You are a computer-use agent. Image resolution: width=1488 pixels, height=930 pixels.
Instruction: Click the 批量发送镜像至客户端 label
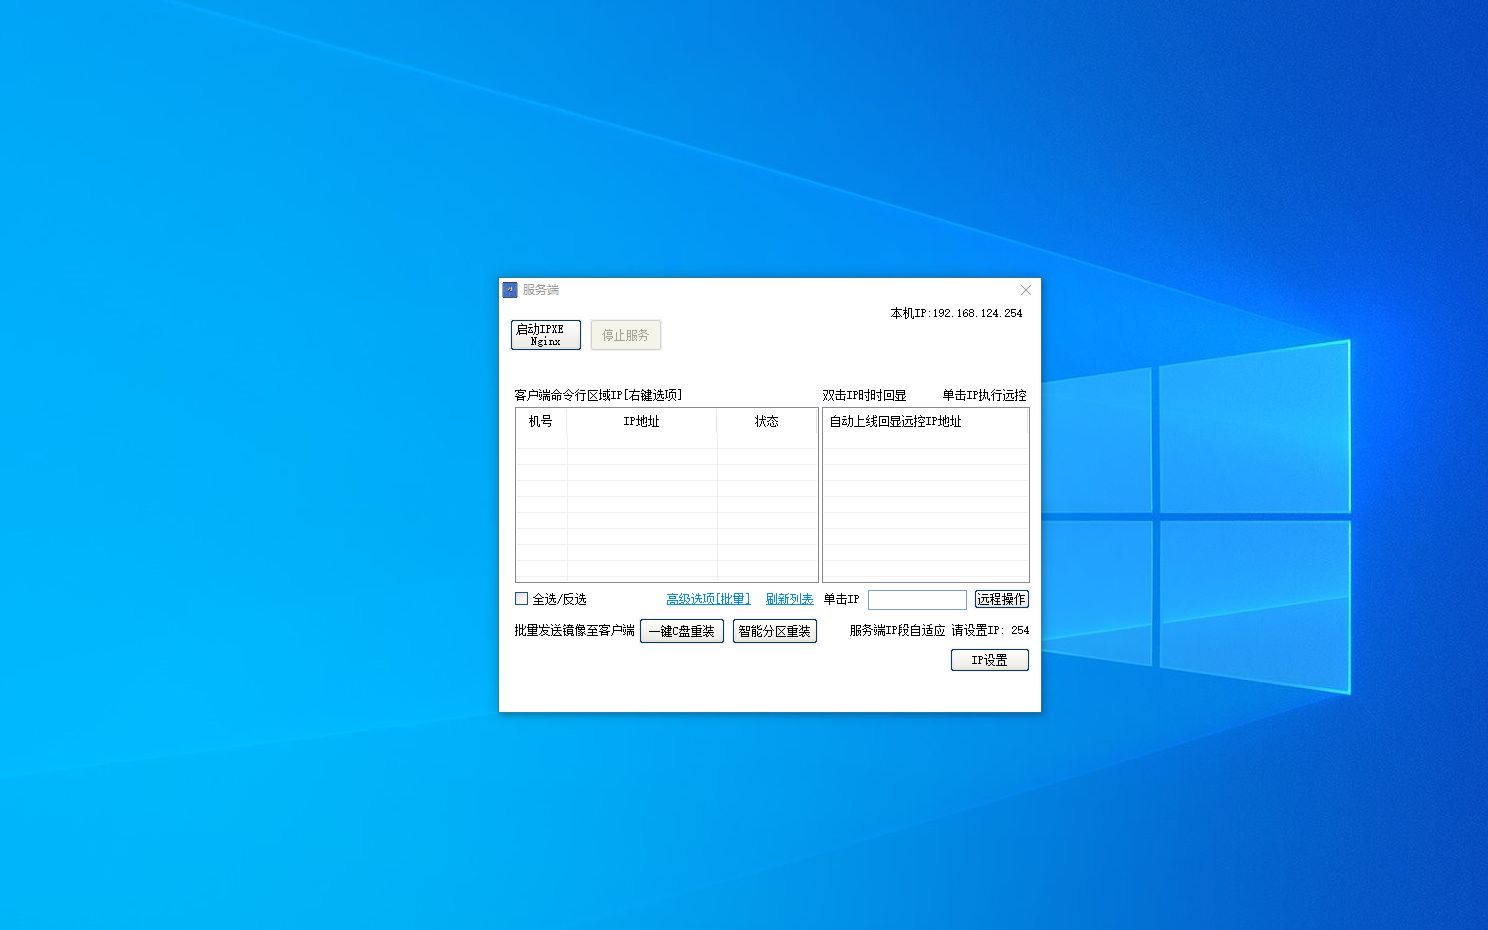coord(574,630)
